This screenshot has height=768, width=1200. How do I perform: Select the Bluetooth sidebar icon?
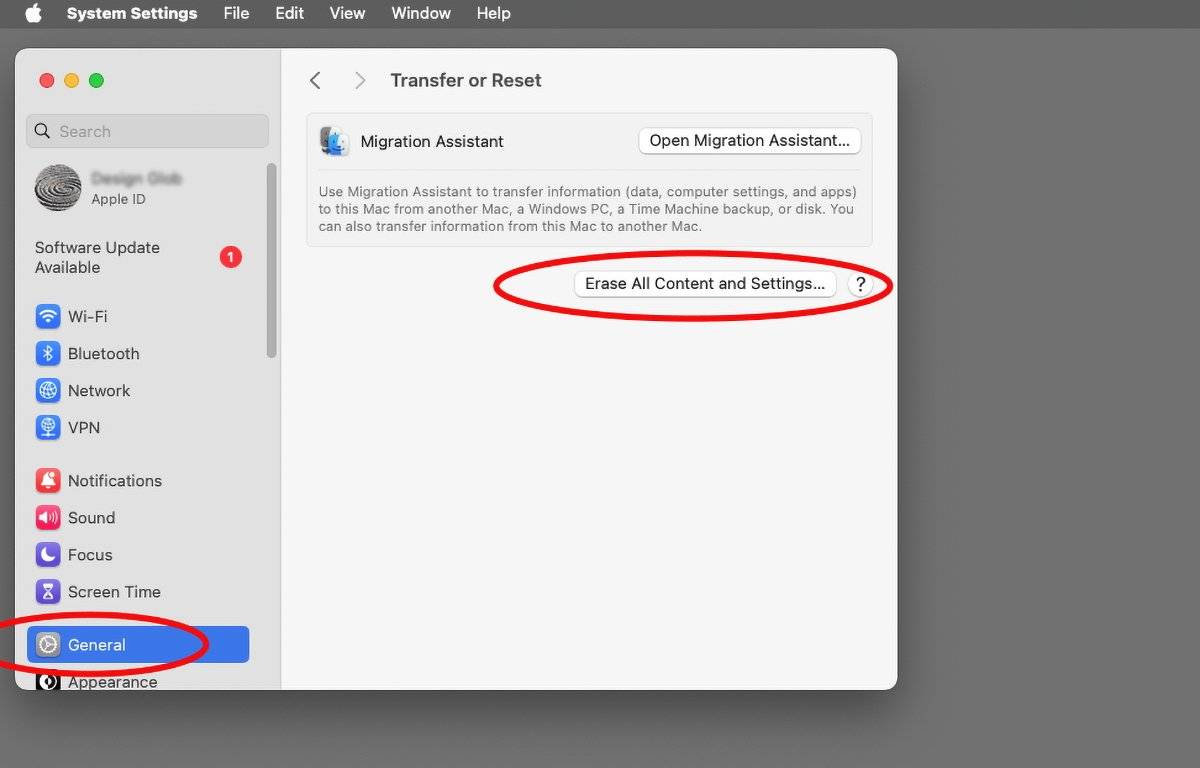pos(47,354)
